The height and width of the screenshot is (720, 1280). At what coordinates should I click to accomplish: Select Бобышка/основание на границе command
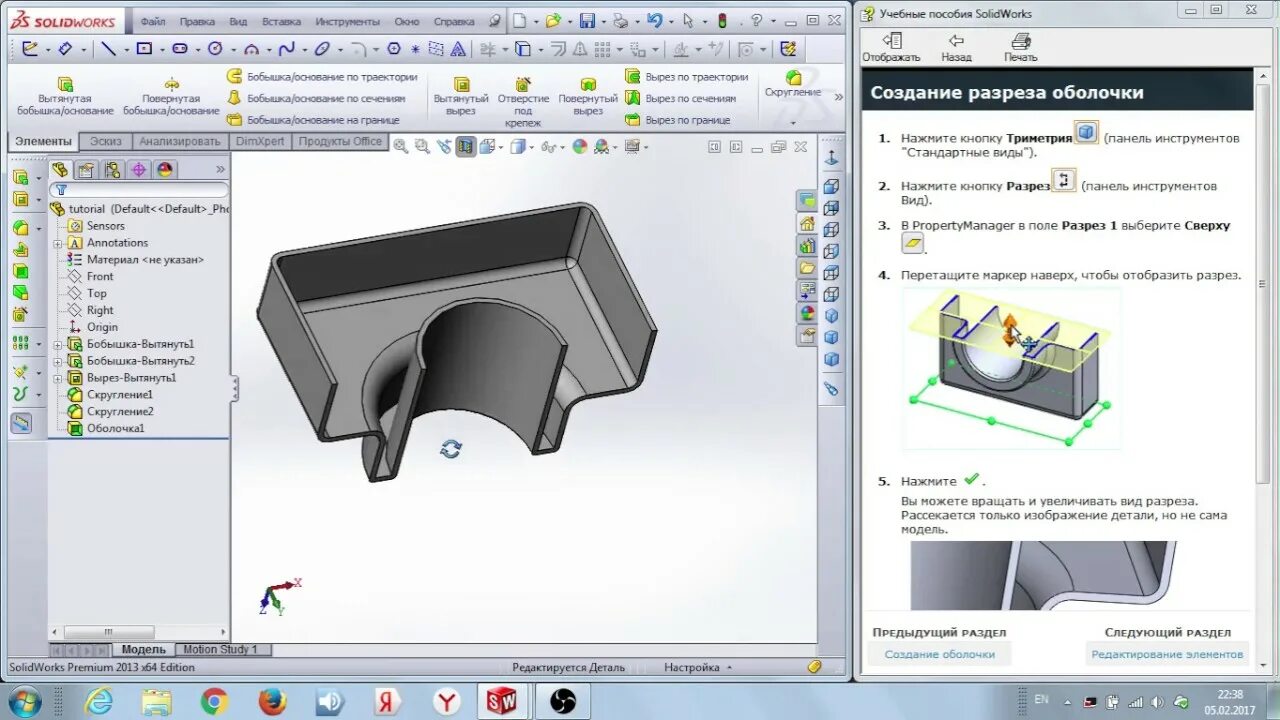(x=313, y=120)
